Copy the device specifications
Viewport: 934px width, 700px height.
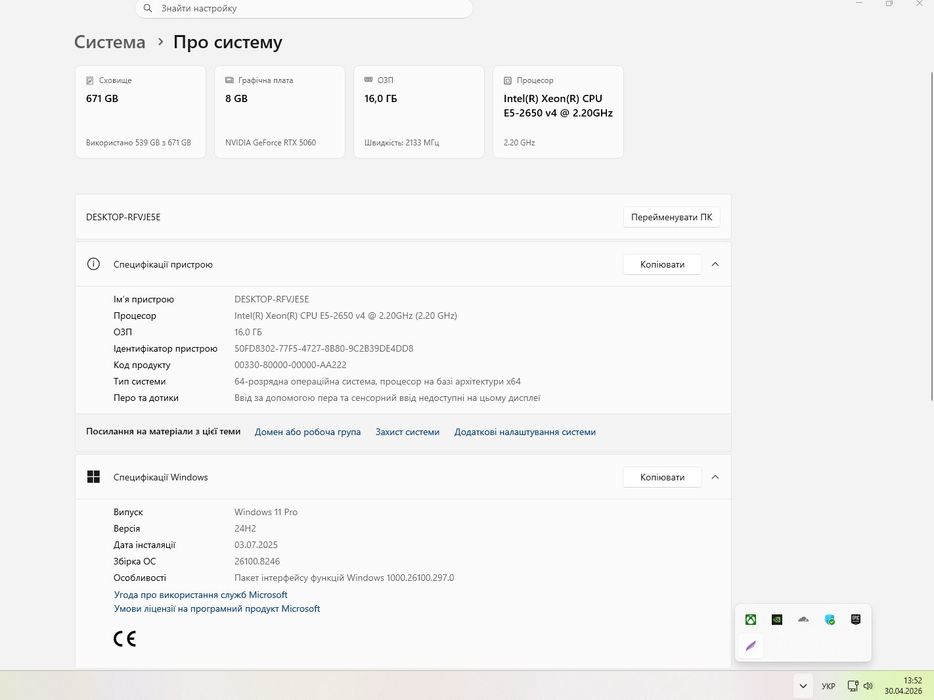pos(662,264)
